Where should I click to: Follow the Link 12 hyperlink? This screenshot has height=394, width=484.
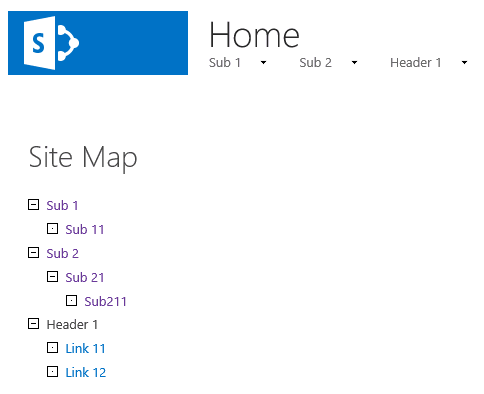[x=86, y=373]
